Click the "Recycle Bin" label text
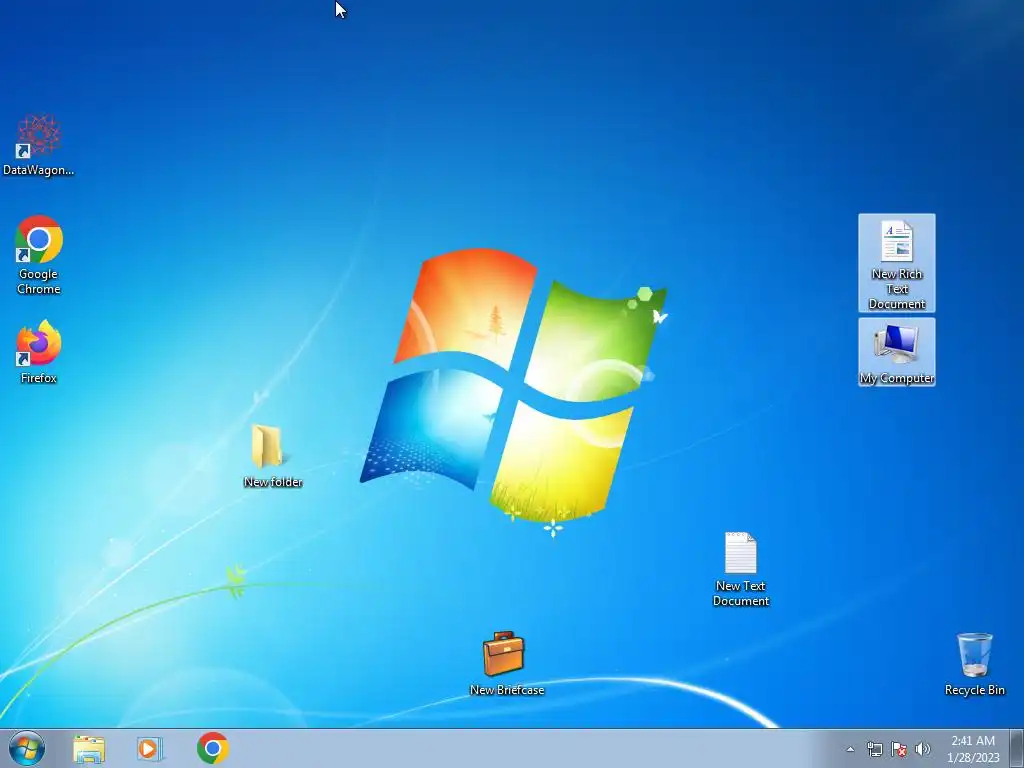This screenshot has width=1024, height=768. 974,690
